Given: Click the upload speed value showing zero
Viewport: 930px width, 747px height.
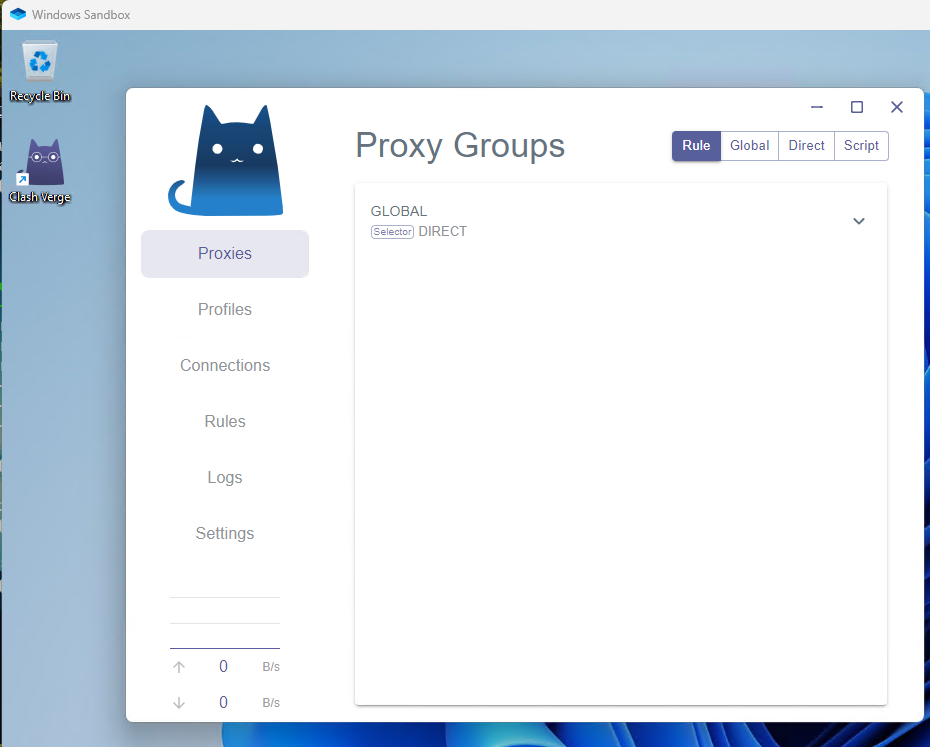Looking at the screenshot, I should coord(223,666).
